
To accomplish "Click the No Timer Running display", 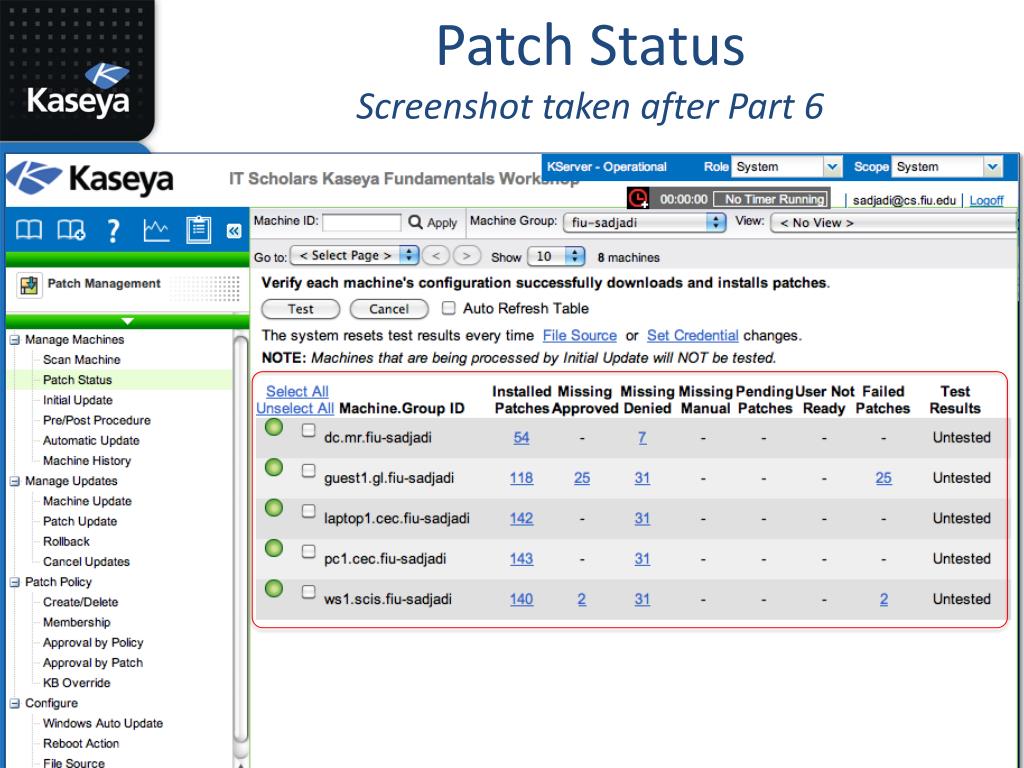I will point(771,199).
